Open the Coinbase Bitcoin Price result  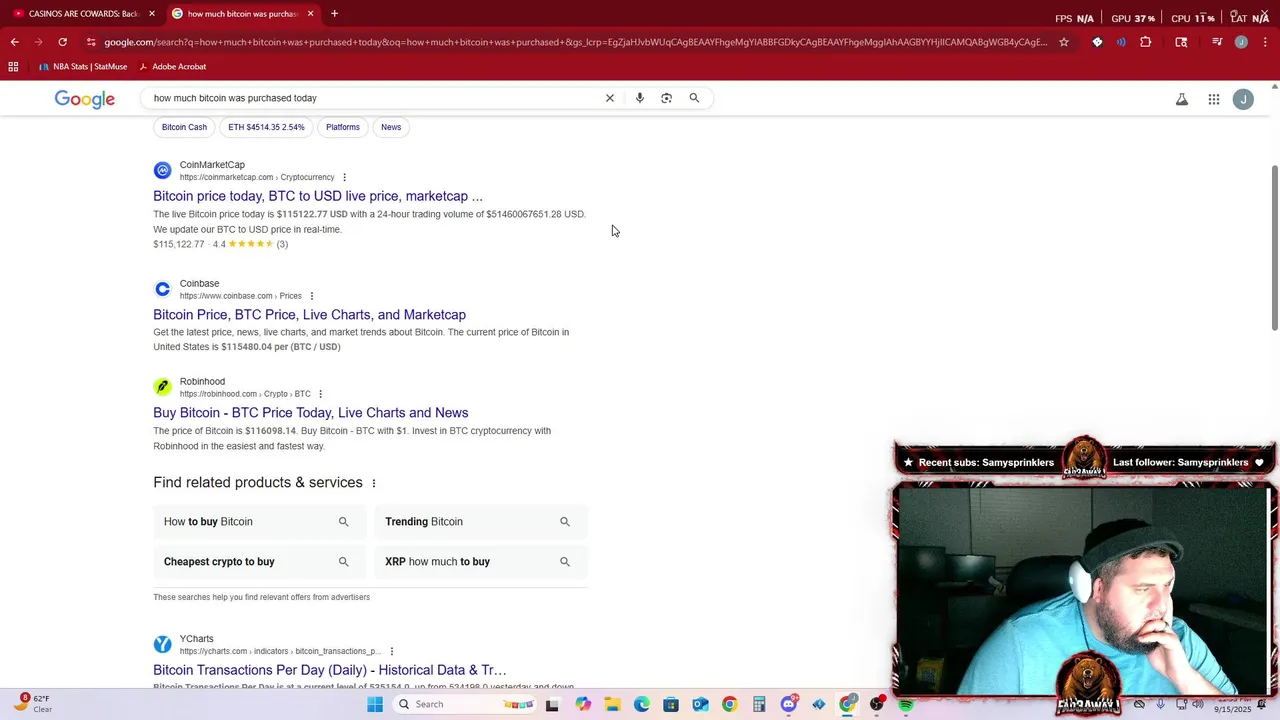coord(309,315)
